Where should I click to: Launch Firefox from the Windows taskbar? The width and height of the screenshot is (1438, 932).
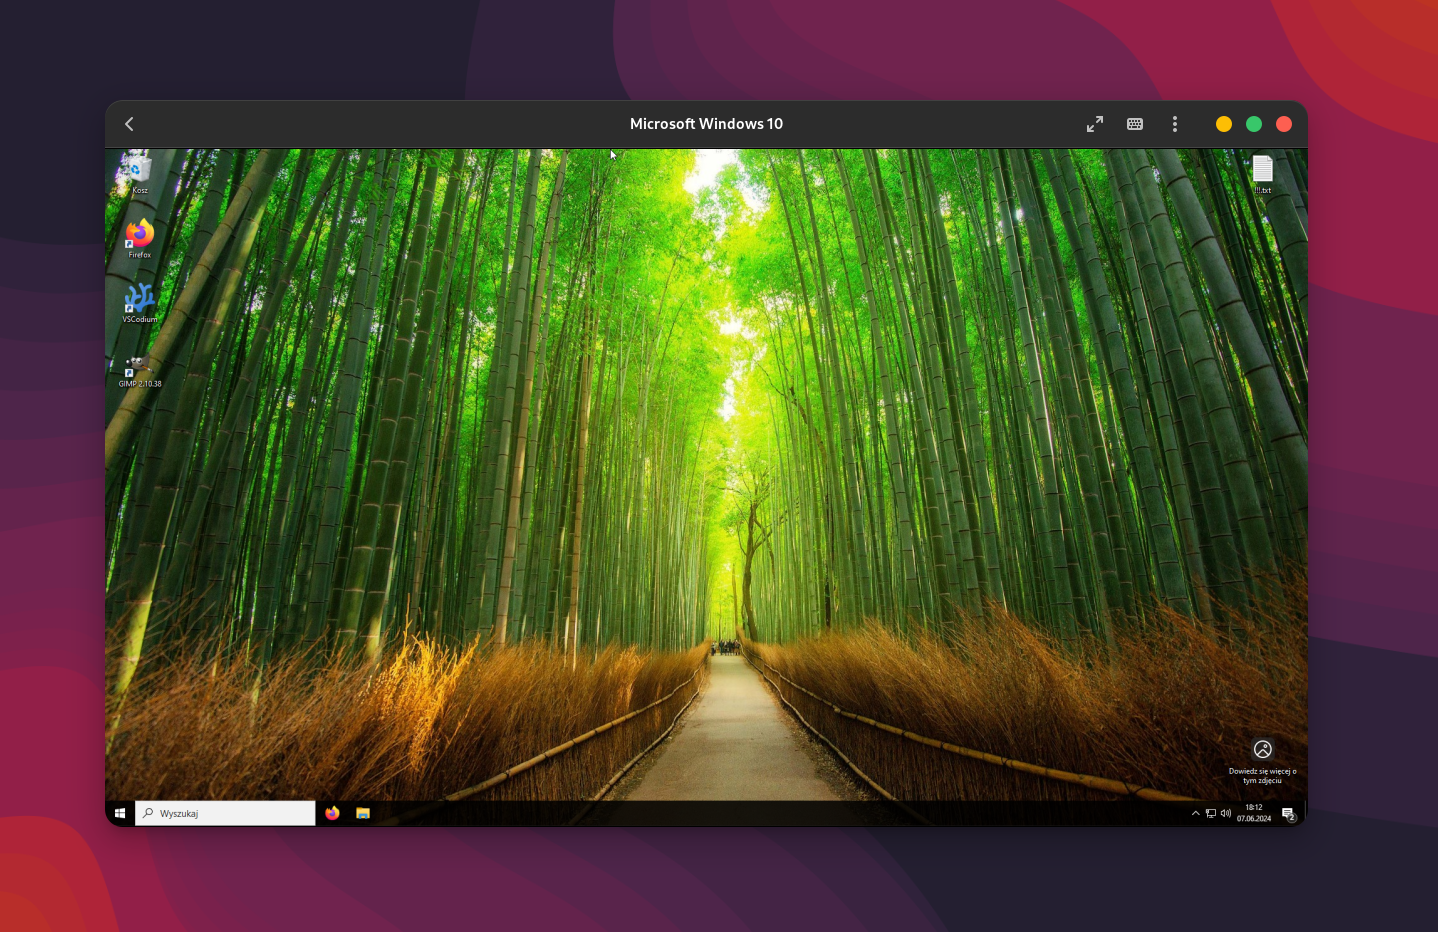(332, 813)
